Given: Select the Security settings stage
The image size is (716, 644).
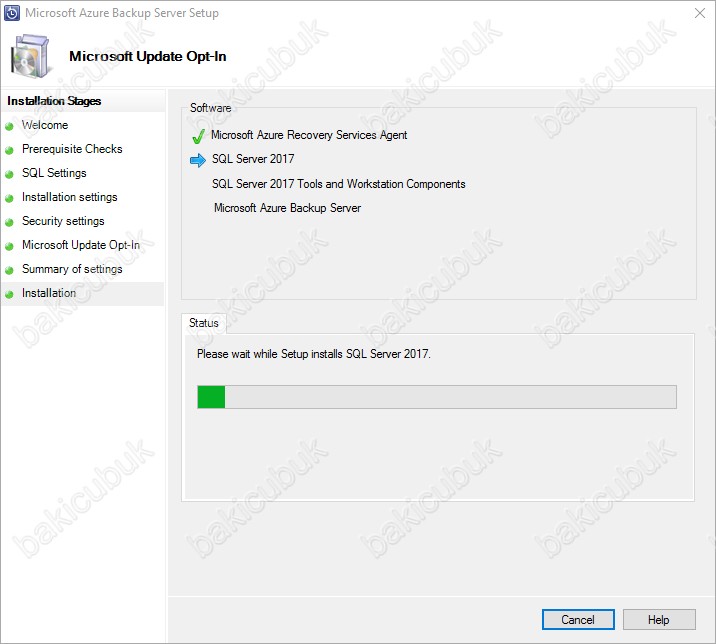Looking at the screenshot, I should point(63,221).
